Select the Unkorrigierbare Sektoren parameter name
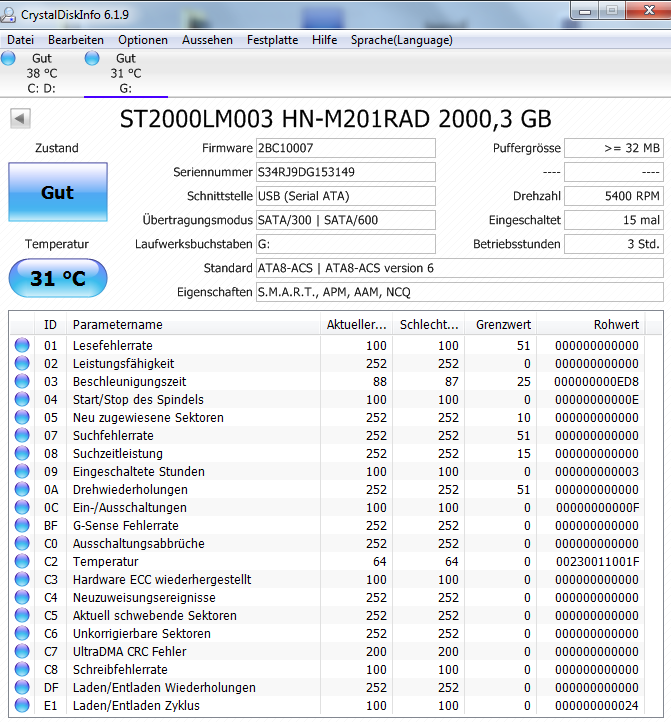 (142, 633)
